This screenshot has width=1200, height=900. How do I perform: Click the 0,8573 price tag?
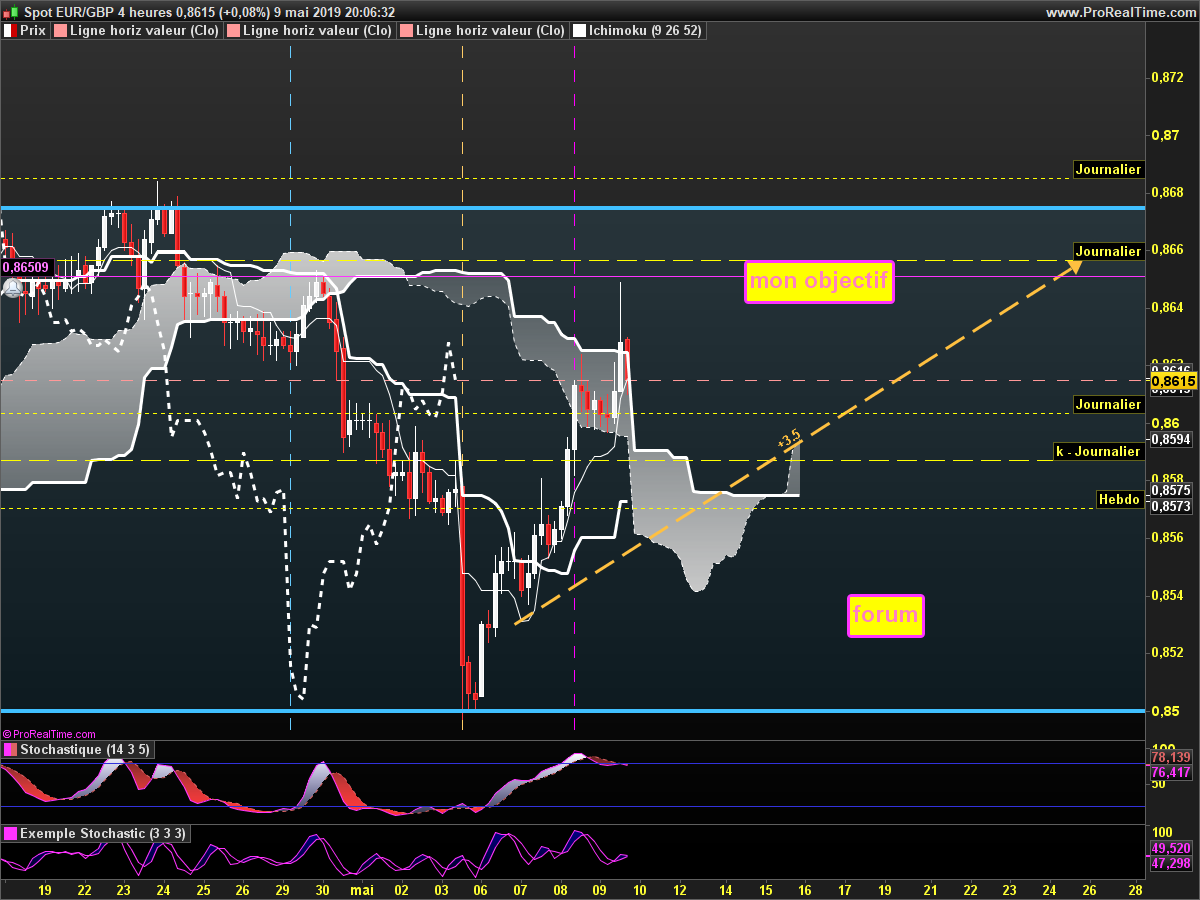click(1170, 506)
